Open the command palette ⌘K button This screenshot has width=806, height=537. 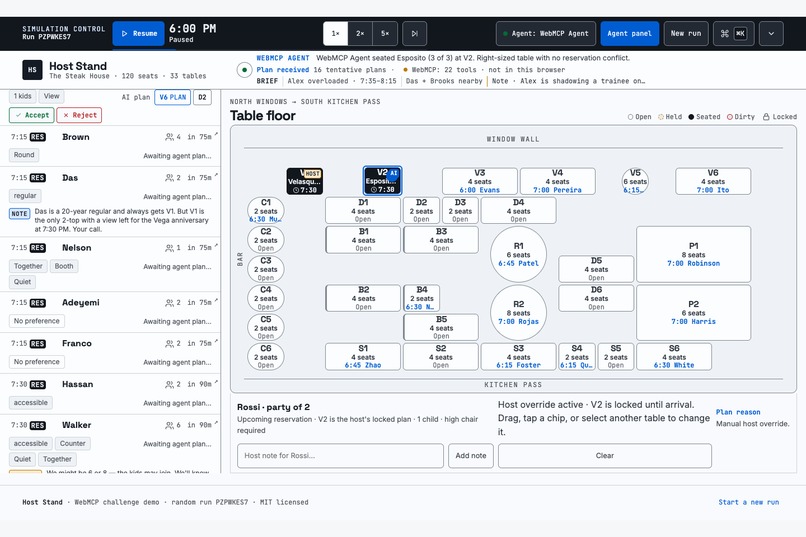pos(733,33)
